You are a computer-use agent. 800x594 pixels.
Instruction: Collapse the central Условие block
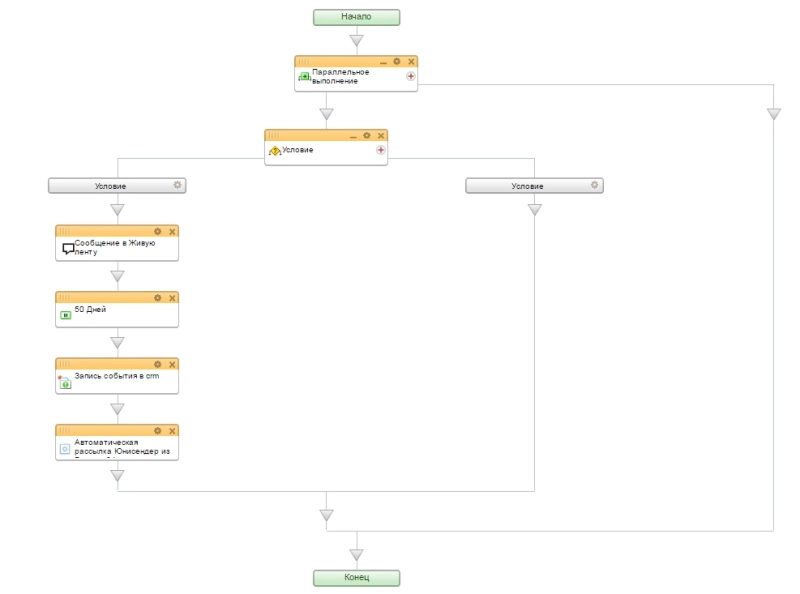point(352,136)
